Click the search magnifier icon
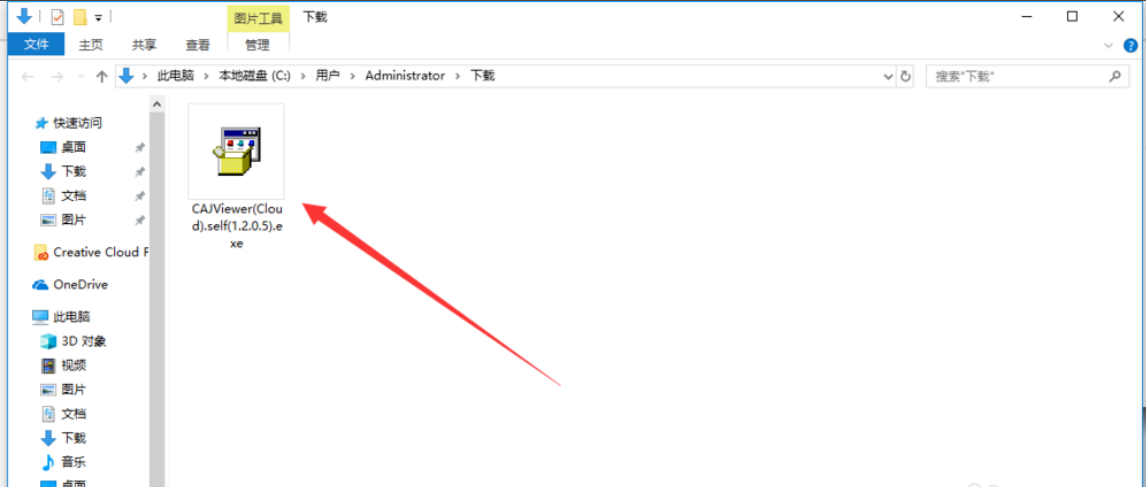1146x487 pixels. point(1114,76)
